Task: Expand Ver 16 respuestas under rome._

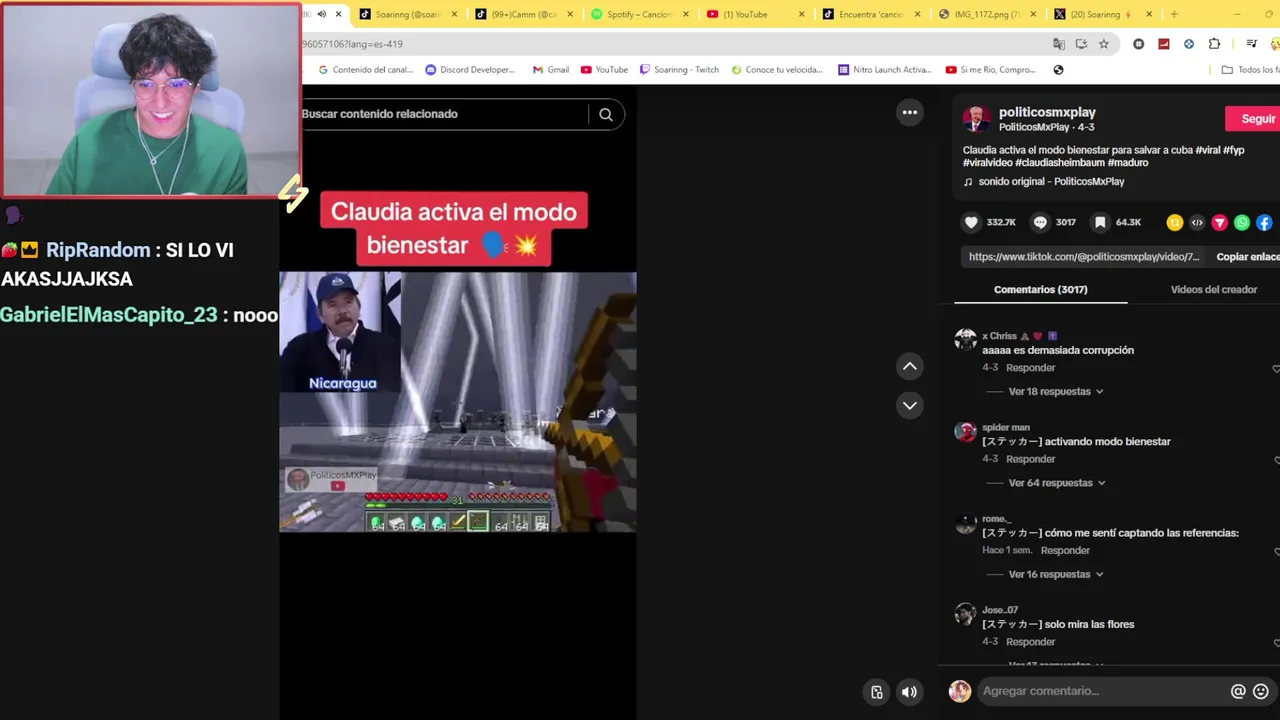Action: point(1056,574)
